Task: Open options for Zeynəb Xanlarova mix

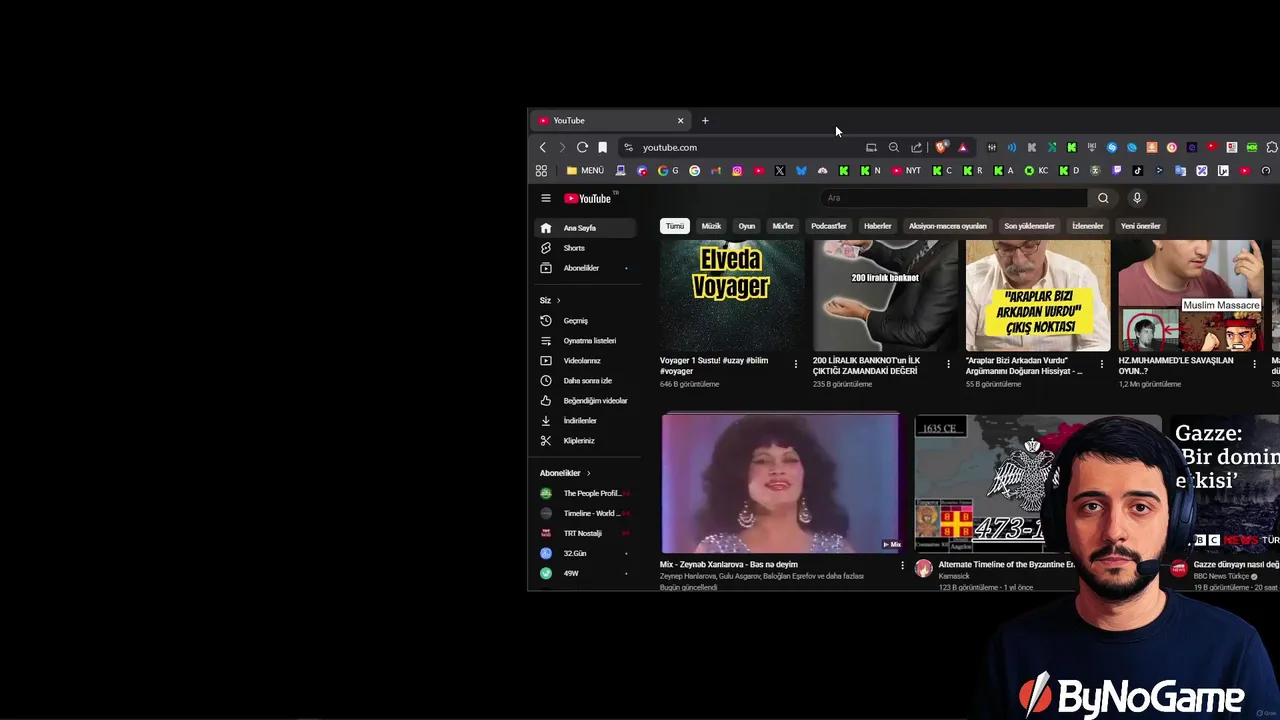Action: tap(902, 566)
